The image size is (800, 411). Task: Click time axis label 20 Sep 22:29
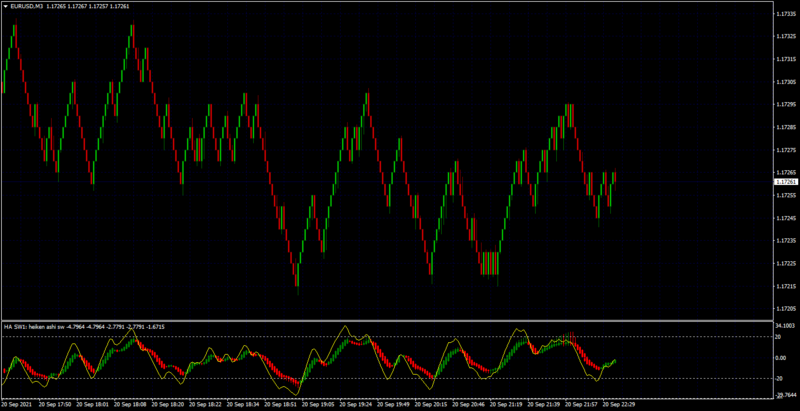click(x=620, y=404)
